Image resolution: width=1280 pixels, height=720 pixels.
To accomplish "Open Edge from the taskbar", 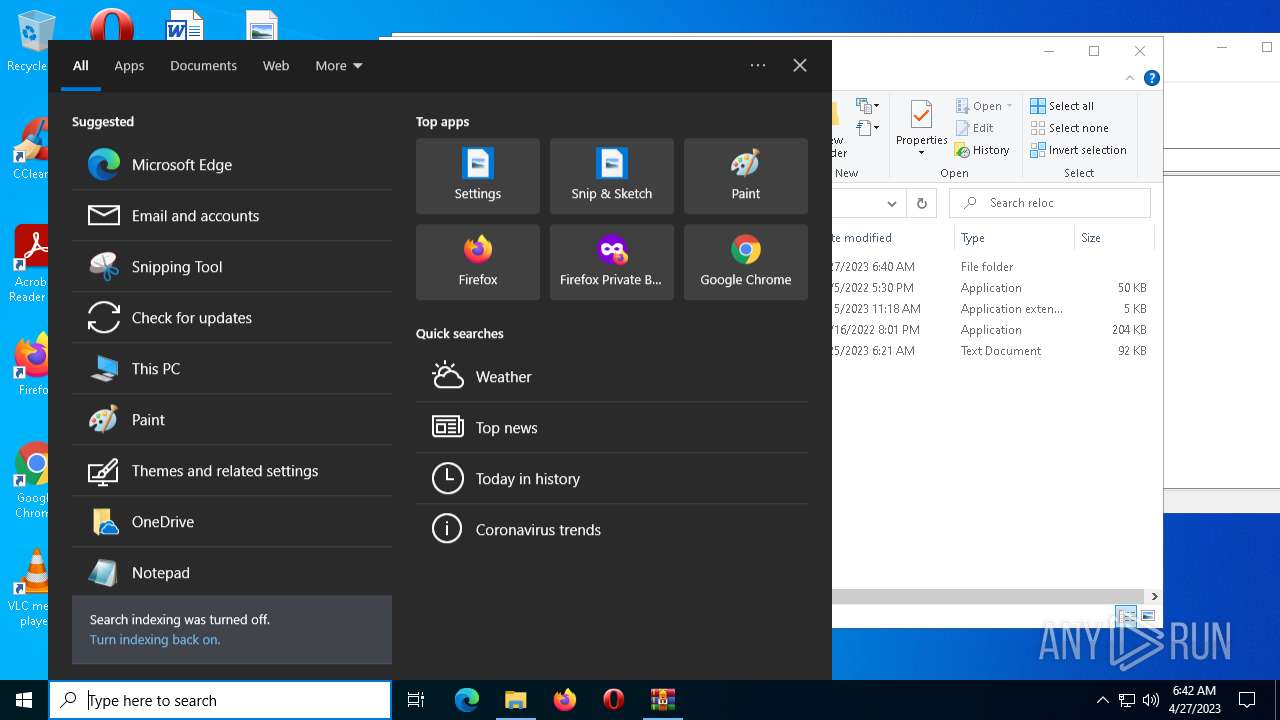I will pyautogui.click(x=467, y=700).
